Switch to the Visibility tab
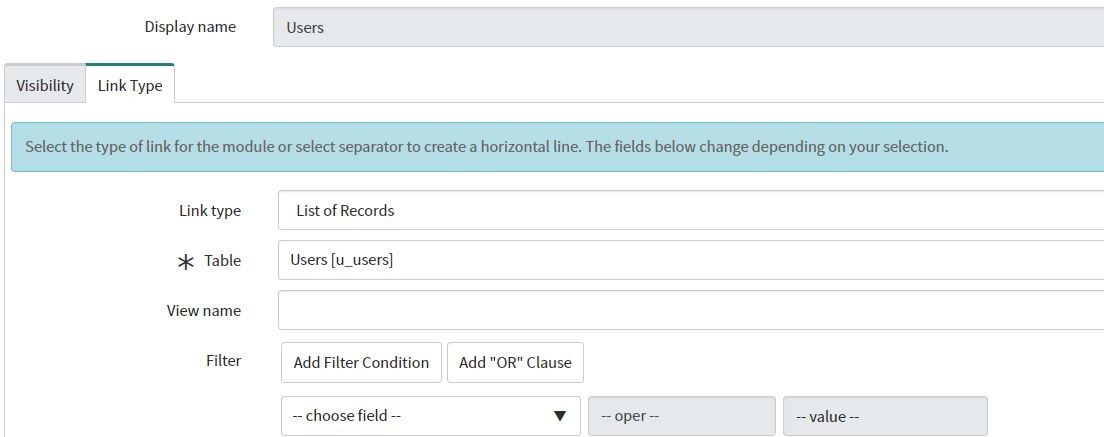 pyautogui.click(x=45, y=85)
